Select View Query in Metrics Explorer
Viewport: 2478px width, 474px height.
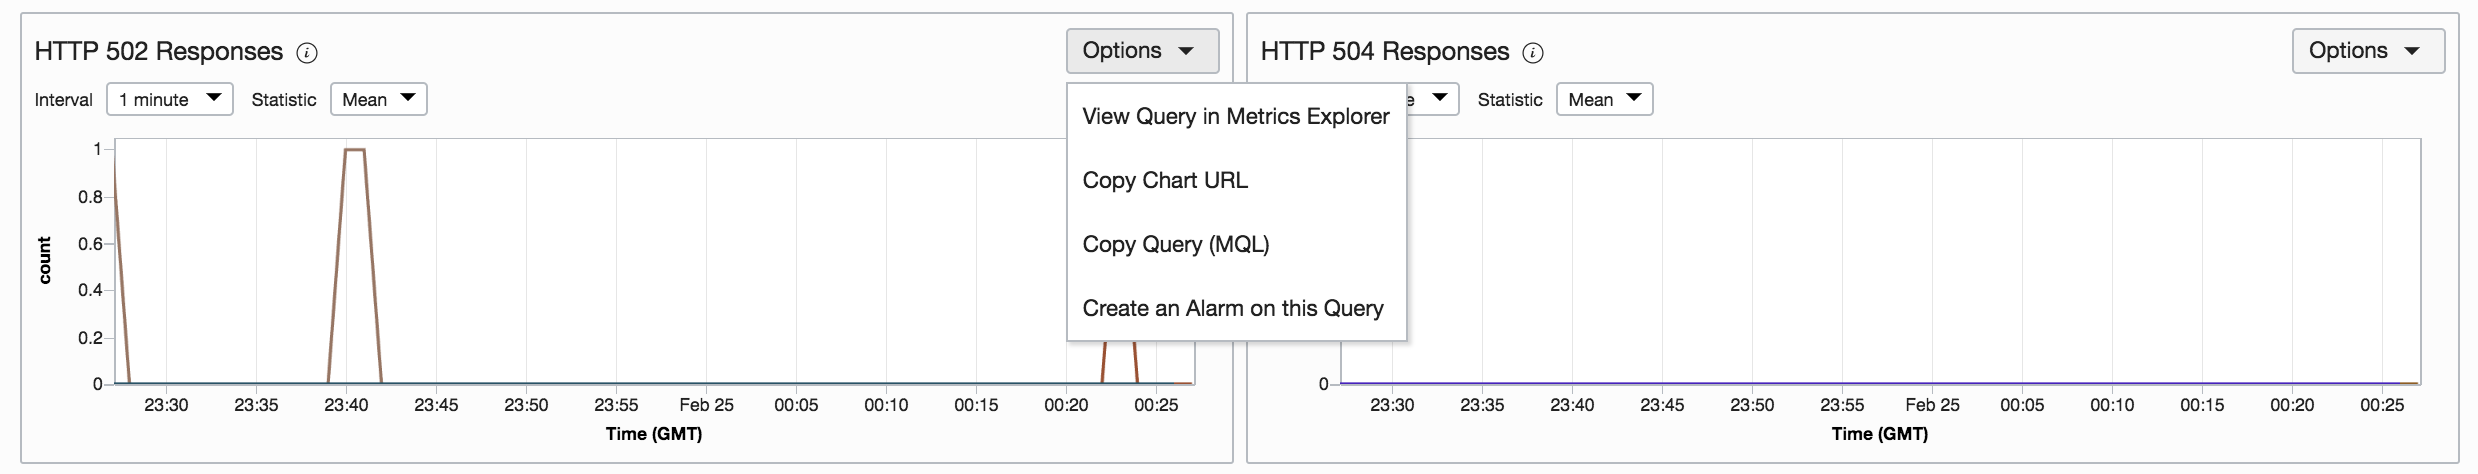(1235, 117)
